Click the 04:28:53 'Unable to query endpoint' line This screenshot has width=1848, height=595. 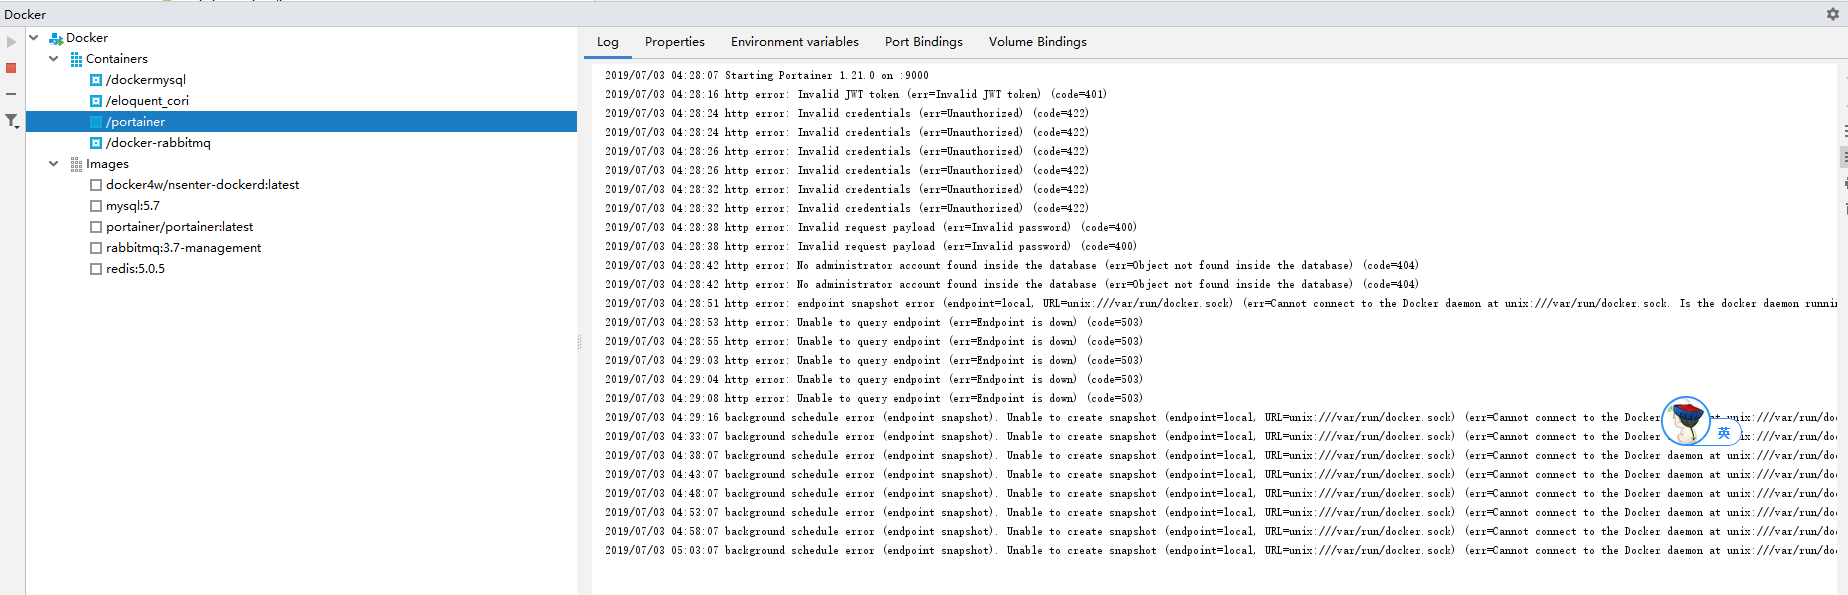(x=874, y=322)
